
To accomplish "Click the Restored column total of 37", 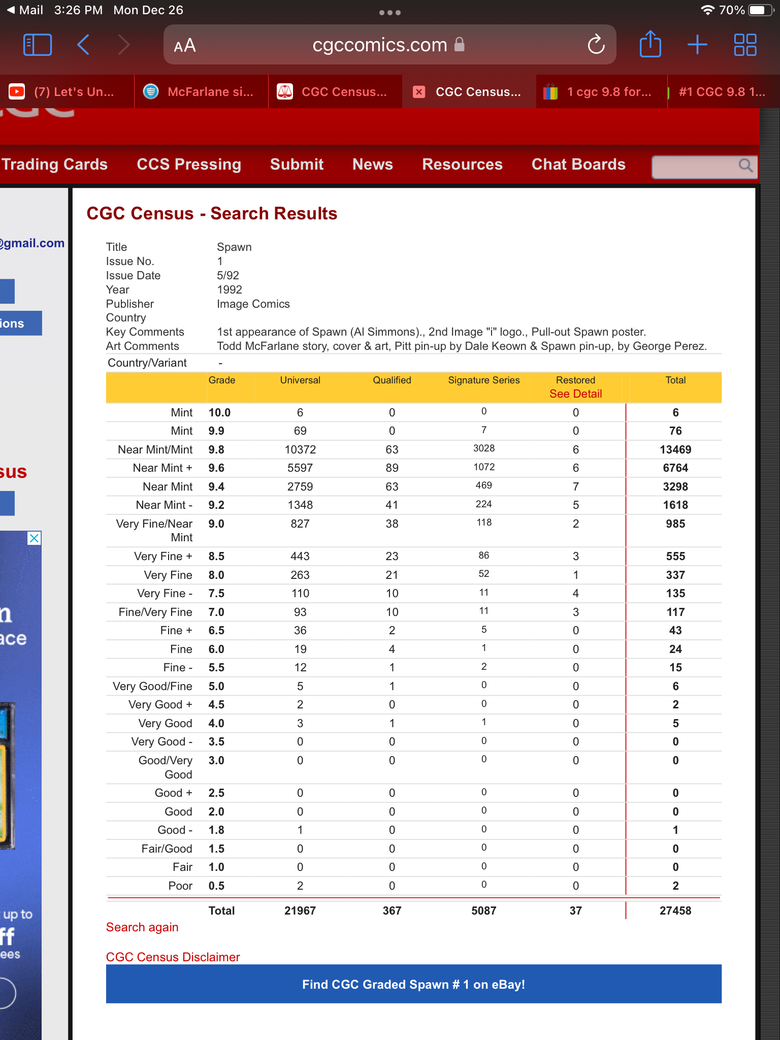I will pos(575,911).
